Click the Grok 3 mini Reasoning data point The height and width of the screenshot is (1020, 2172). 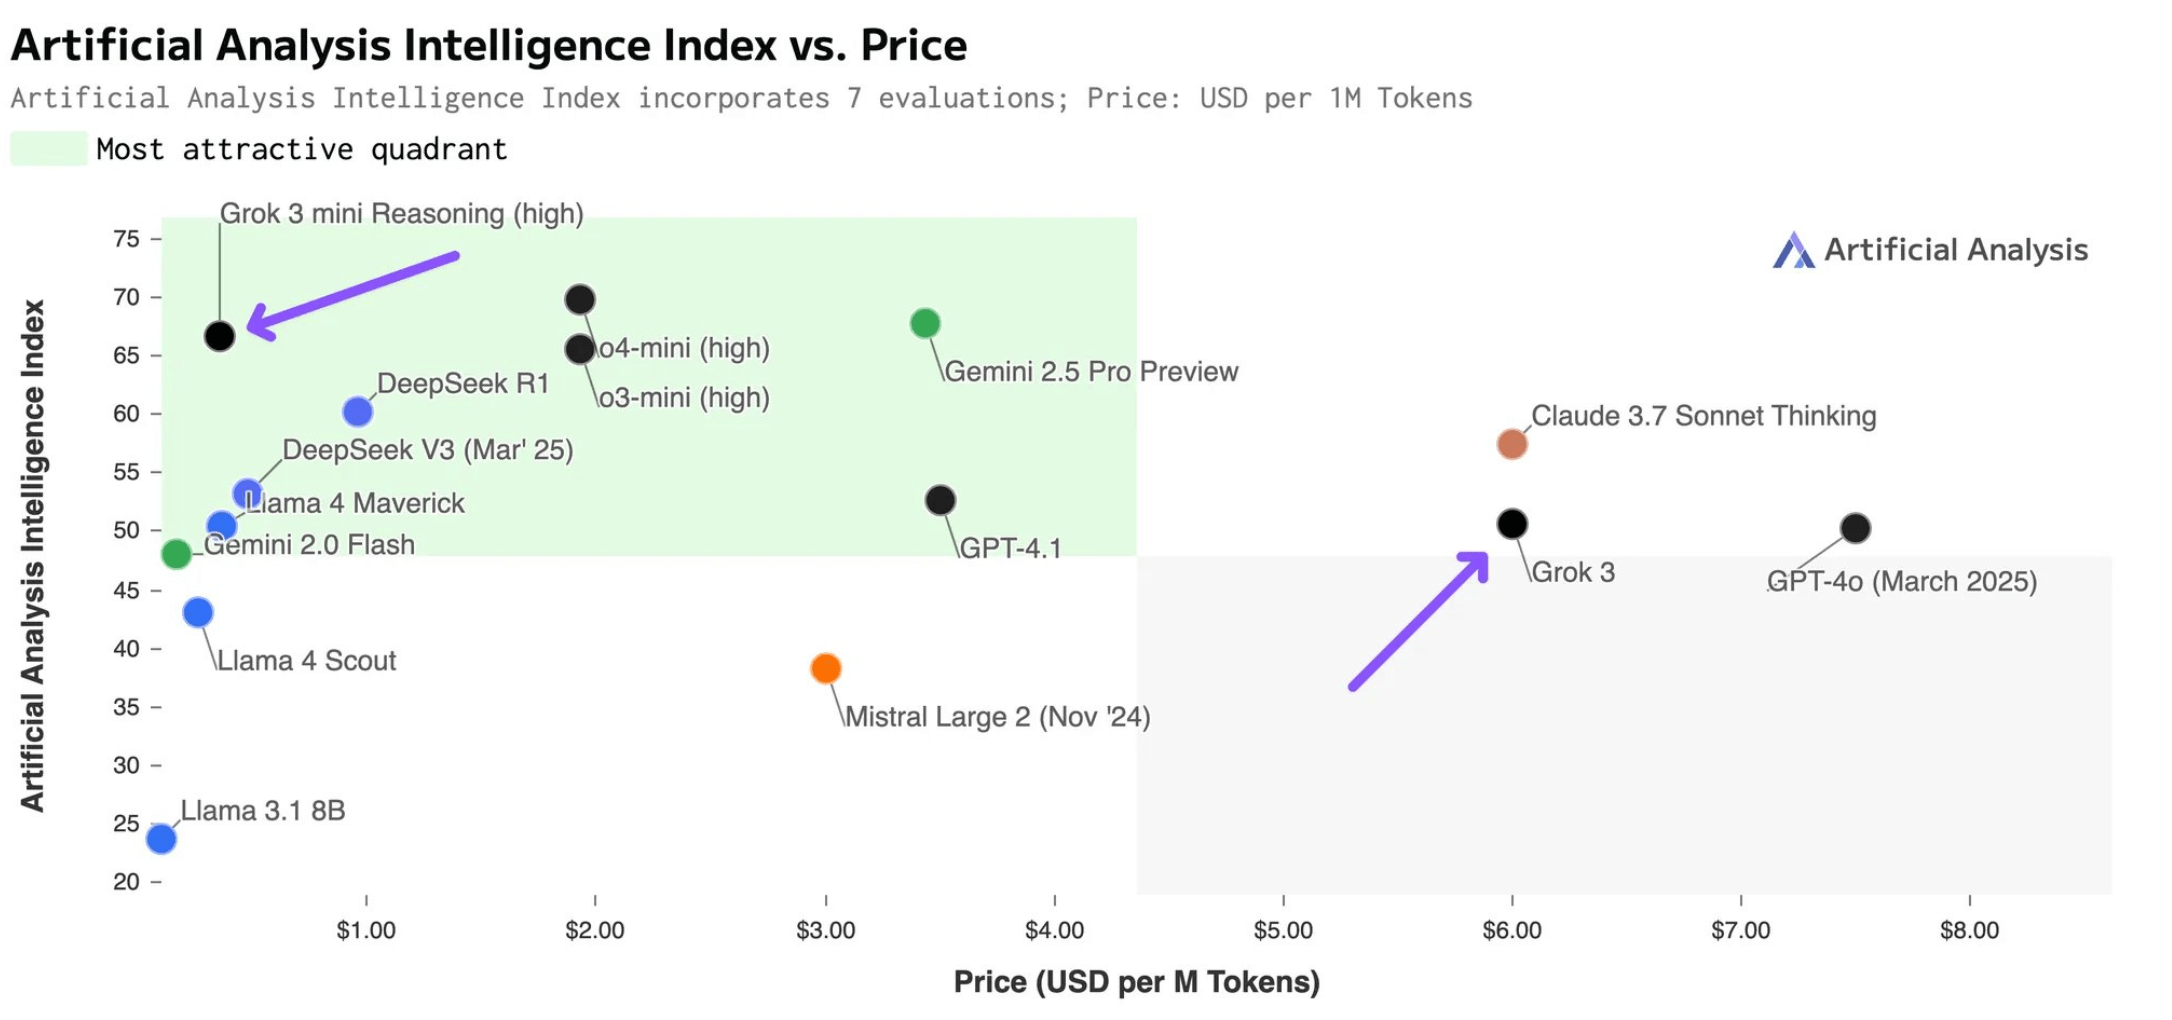click(220, 336)
